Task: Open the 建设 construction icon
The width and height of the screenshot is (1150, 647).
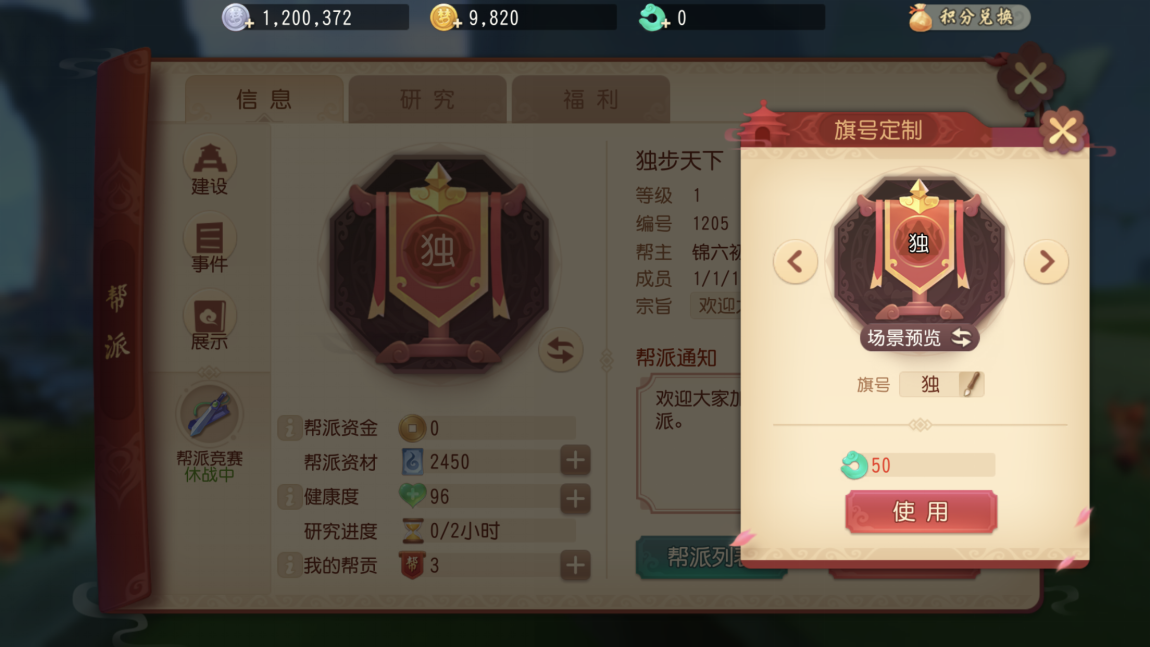Action: [209, 167]
